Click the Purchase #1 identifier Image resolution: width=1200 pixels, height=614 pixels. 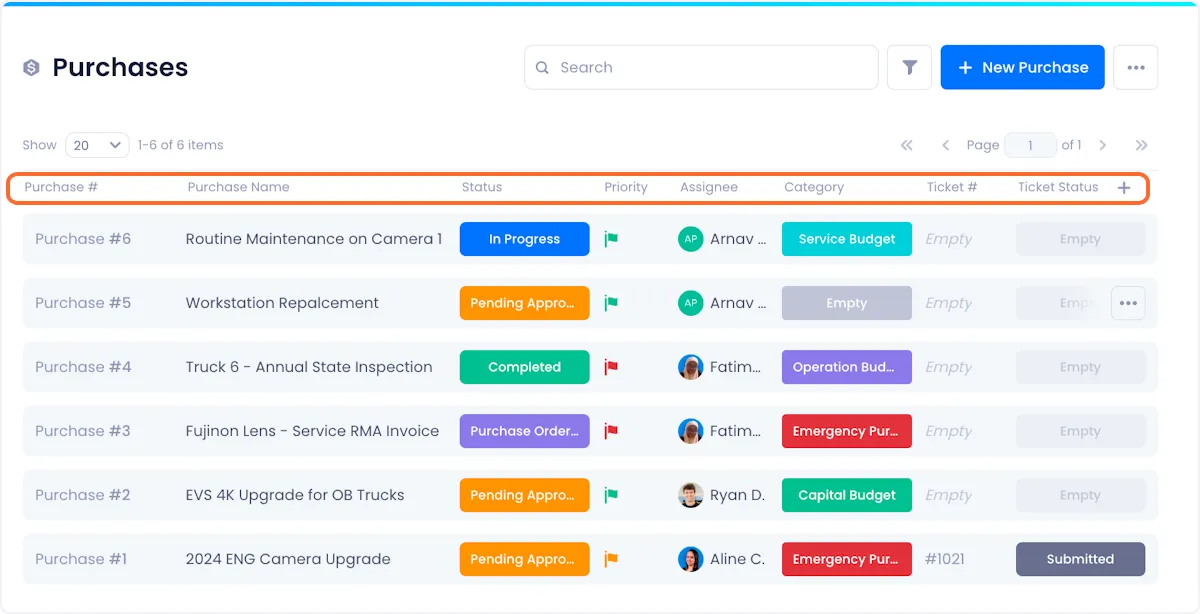point(81,559)
